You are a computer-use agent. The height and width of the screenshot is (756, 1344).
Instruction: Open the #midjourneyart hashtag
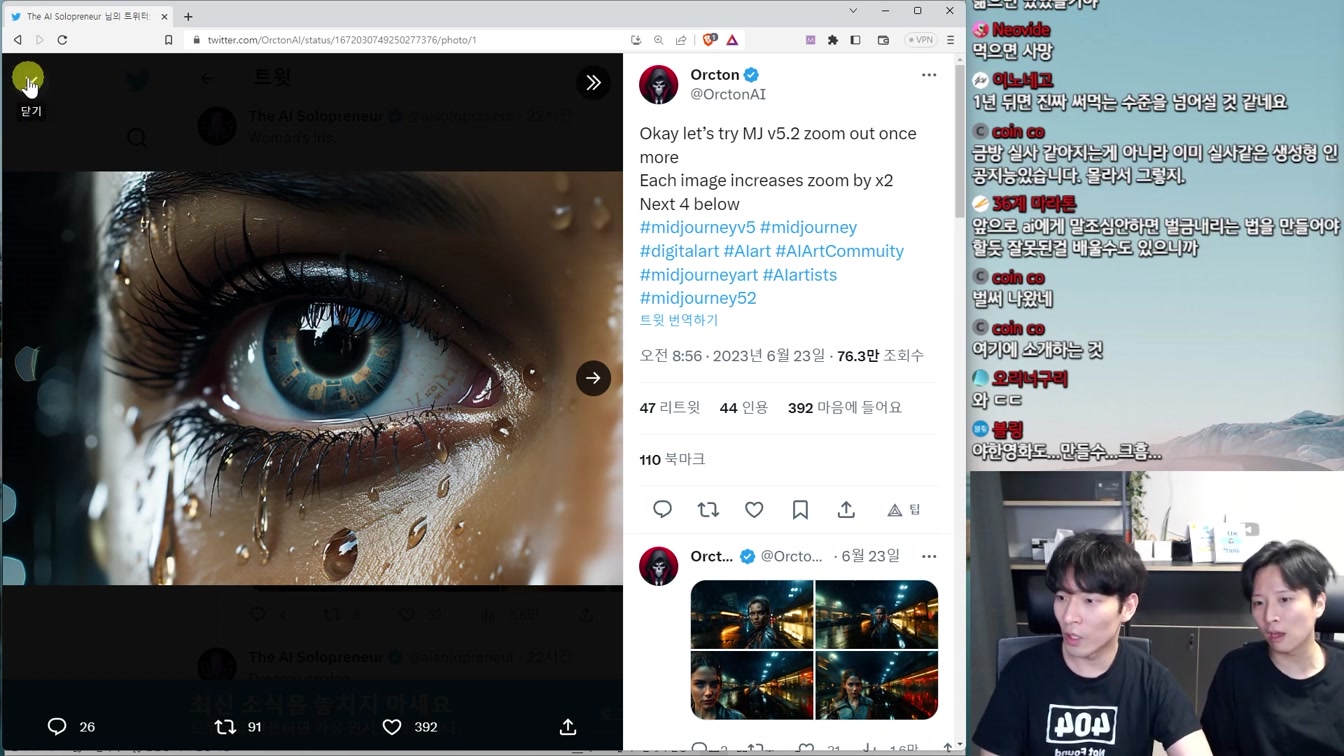[698, 274]
